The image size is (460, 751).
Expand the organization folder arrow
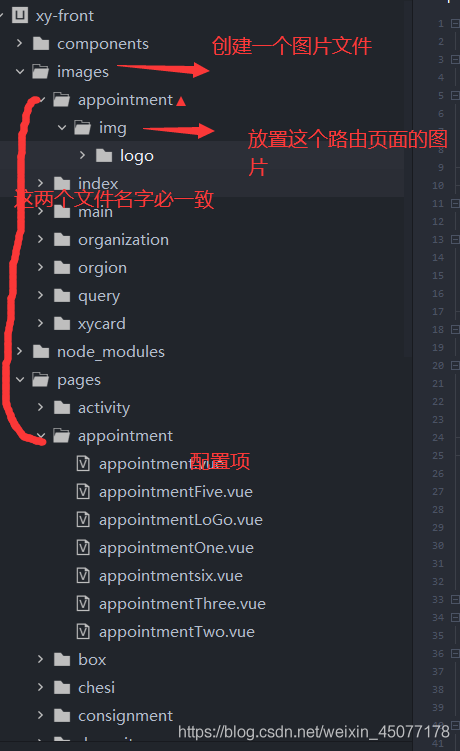click(x=40, y=239)
